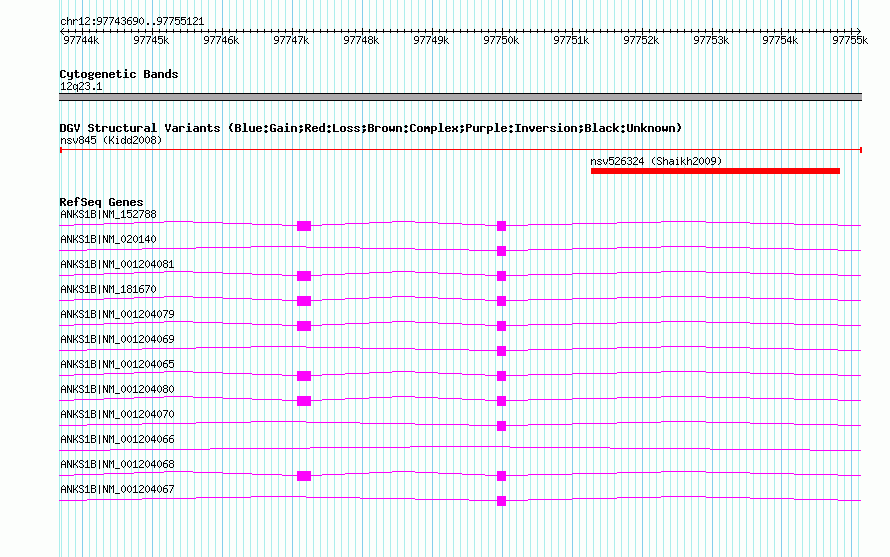890x557 pixels.
Task: Select the Cytogenetic Bands track title
Action: [x=119, y=74]
